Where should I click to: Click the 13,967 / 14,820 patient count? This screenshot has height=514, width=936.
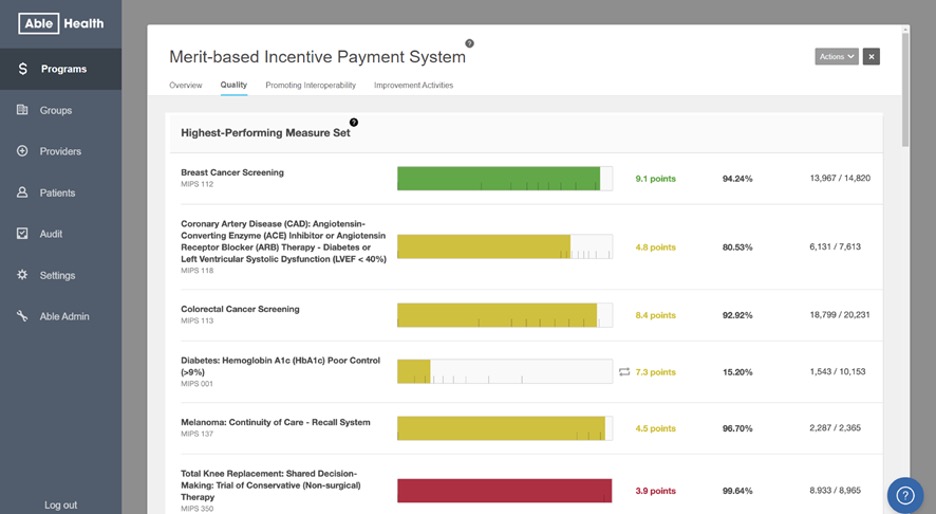840,178
